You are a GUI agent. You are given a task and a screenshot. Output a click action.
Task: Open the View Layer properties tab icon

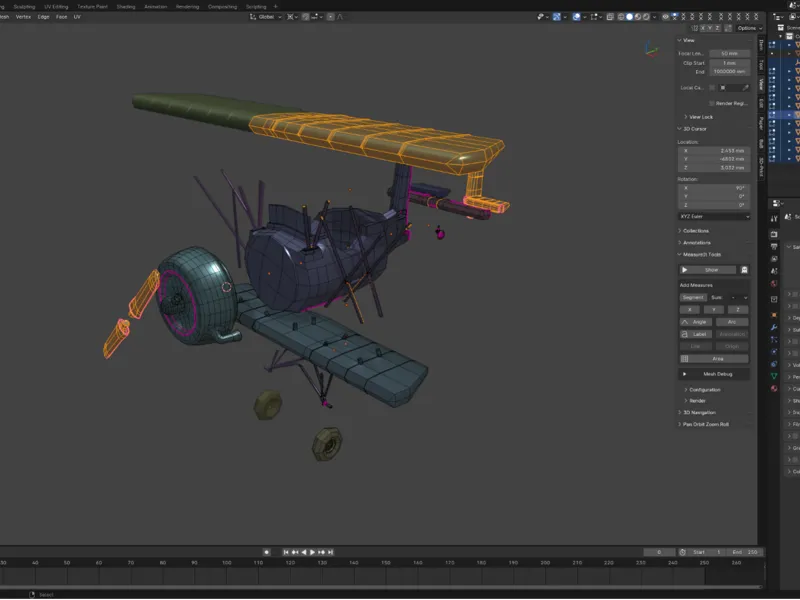click(774, 259)
